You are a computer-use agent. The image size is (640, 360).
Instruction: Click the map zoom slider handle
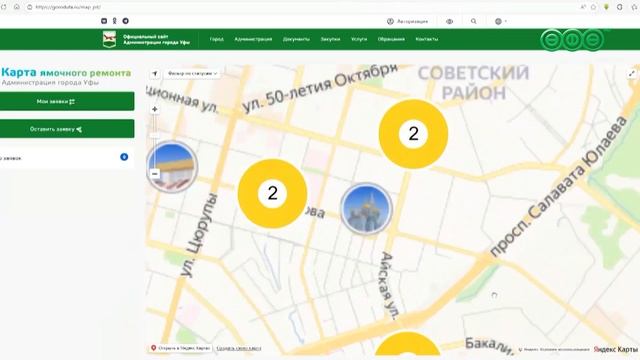(x=155, y=135)
